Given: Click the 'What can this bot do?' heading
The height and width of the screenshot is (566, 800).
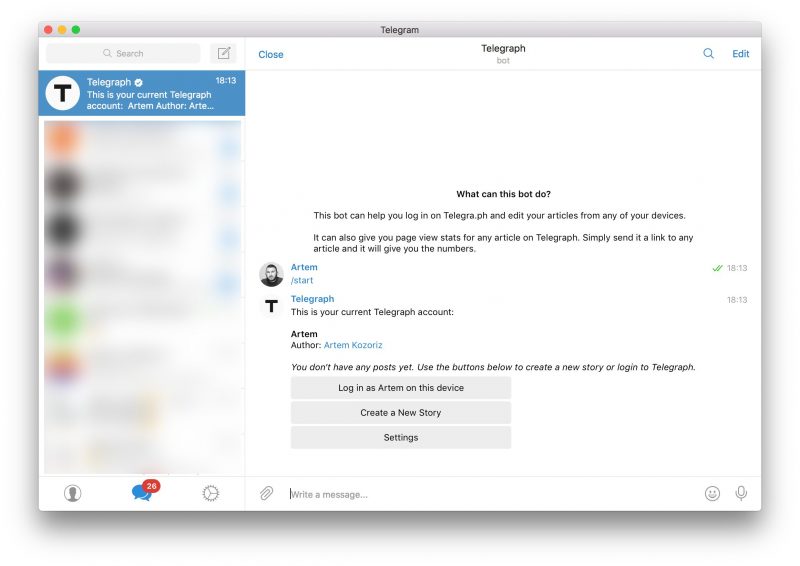Looking at the screenshot, I should pyautogui.click(x=503, y=194).
